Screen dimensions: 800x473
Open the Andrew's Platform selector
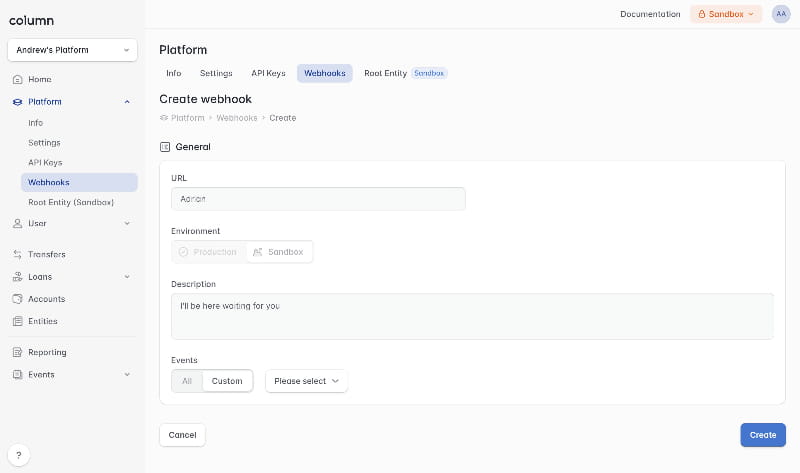coord(72,50)
